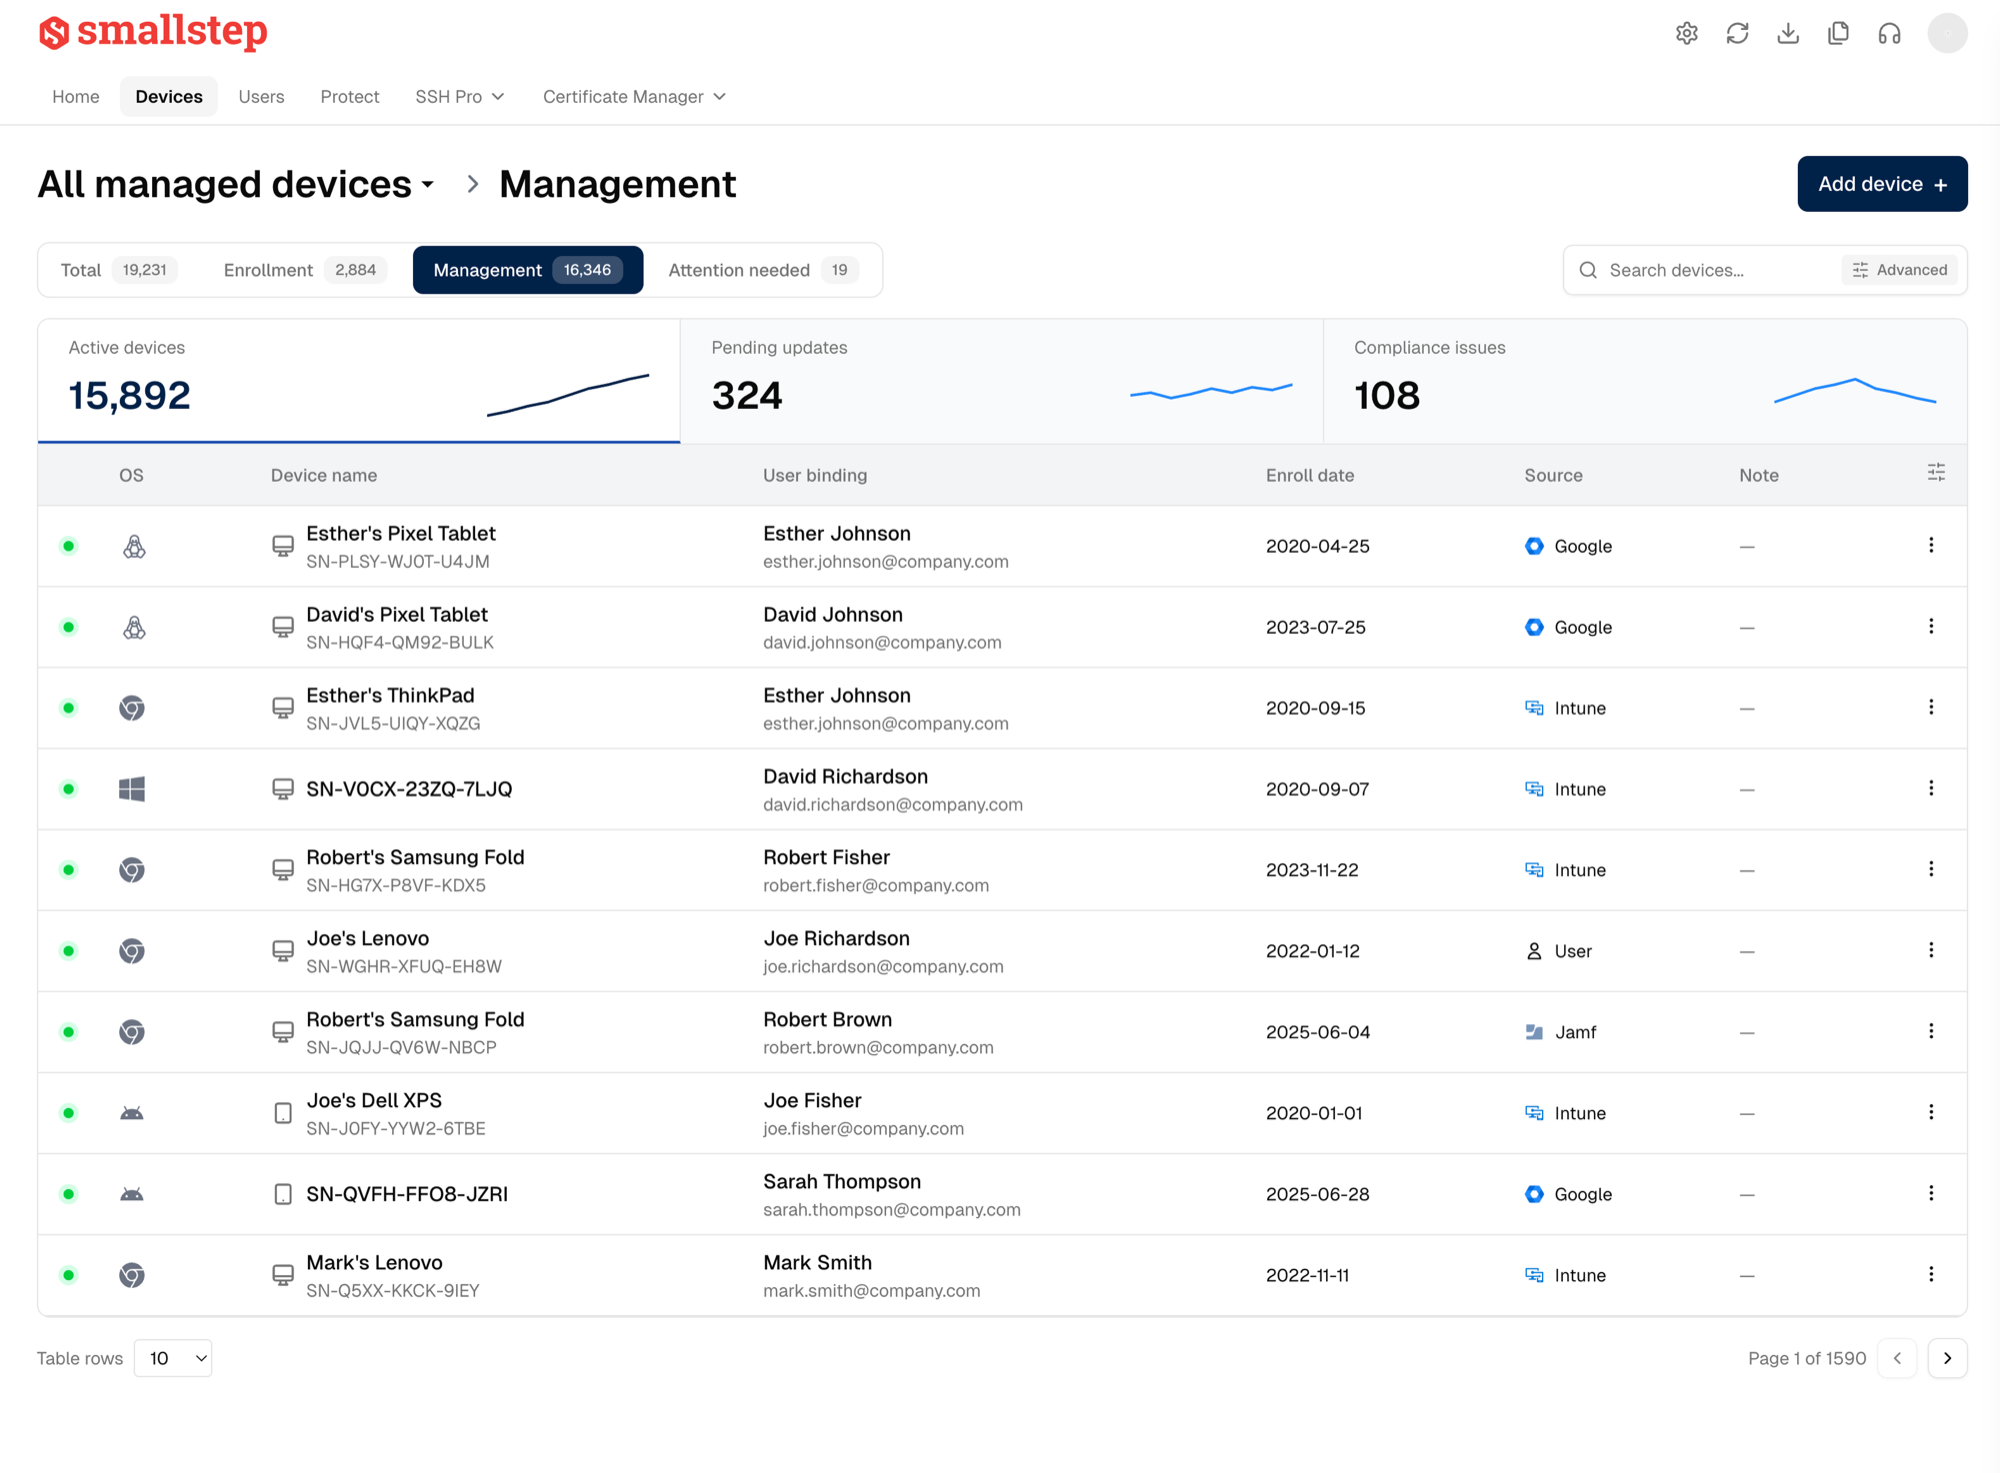The image size is (2000, 1473).
Task: Open the Protect nav item
Action: pos(350,97)
